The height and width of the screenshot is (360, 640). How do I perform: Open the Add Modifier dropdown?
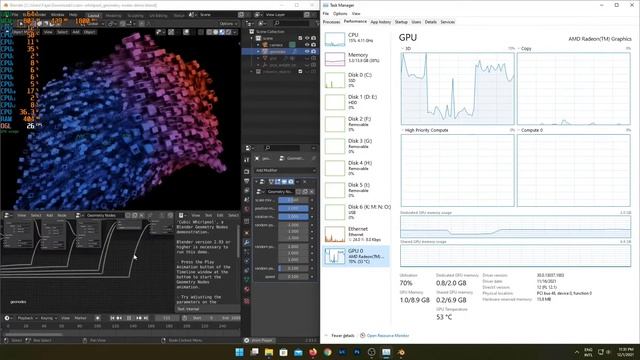pyautogui.click(x=285, y=170)
